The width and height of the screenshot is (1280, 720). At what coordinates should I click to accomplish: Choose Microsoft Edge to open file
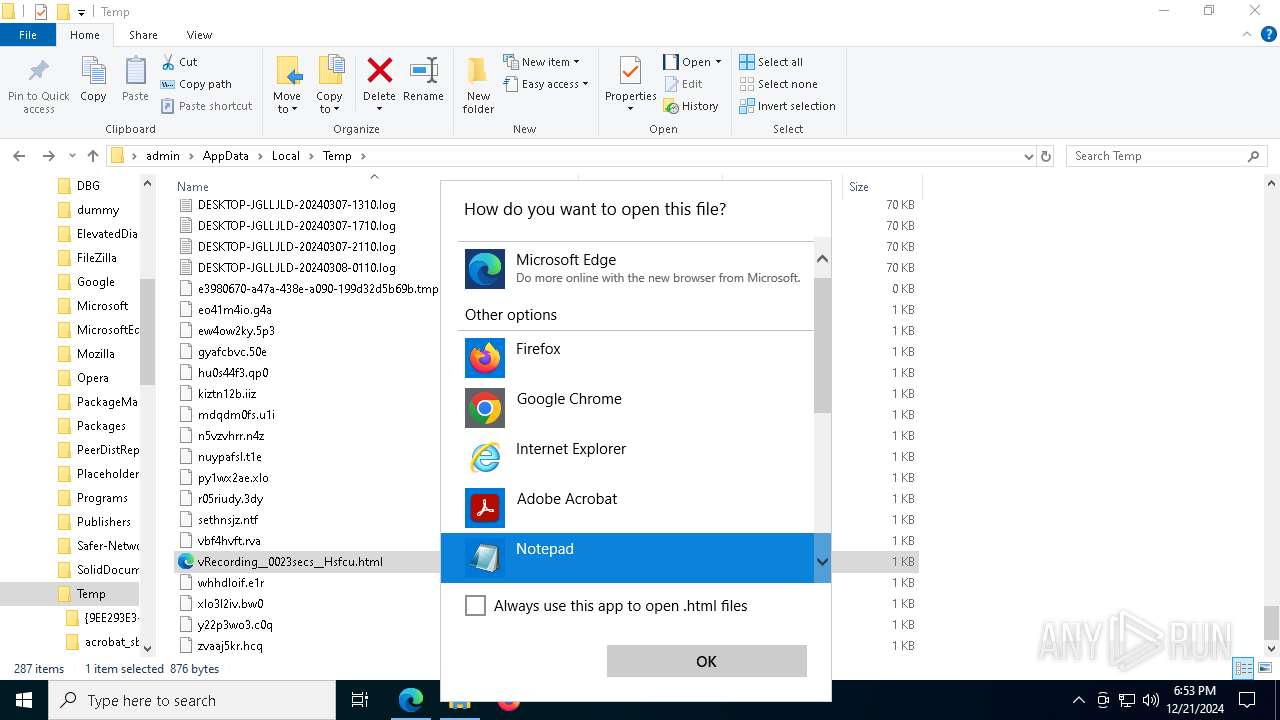coord(628,268)
